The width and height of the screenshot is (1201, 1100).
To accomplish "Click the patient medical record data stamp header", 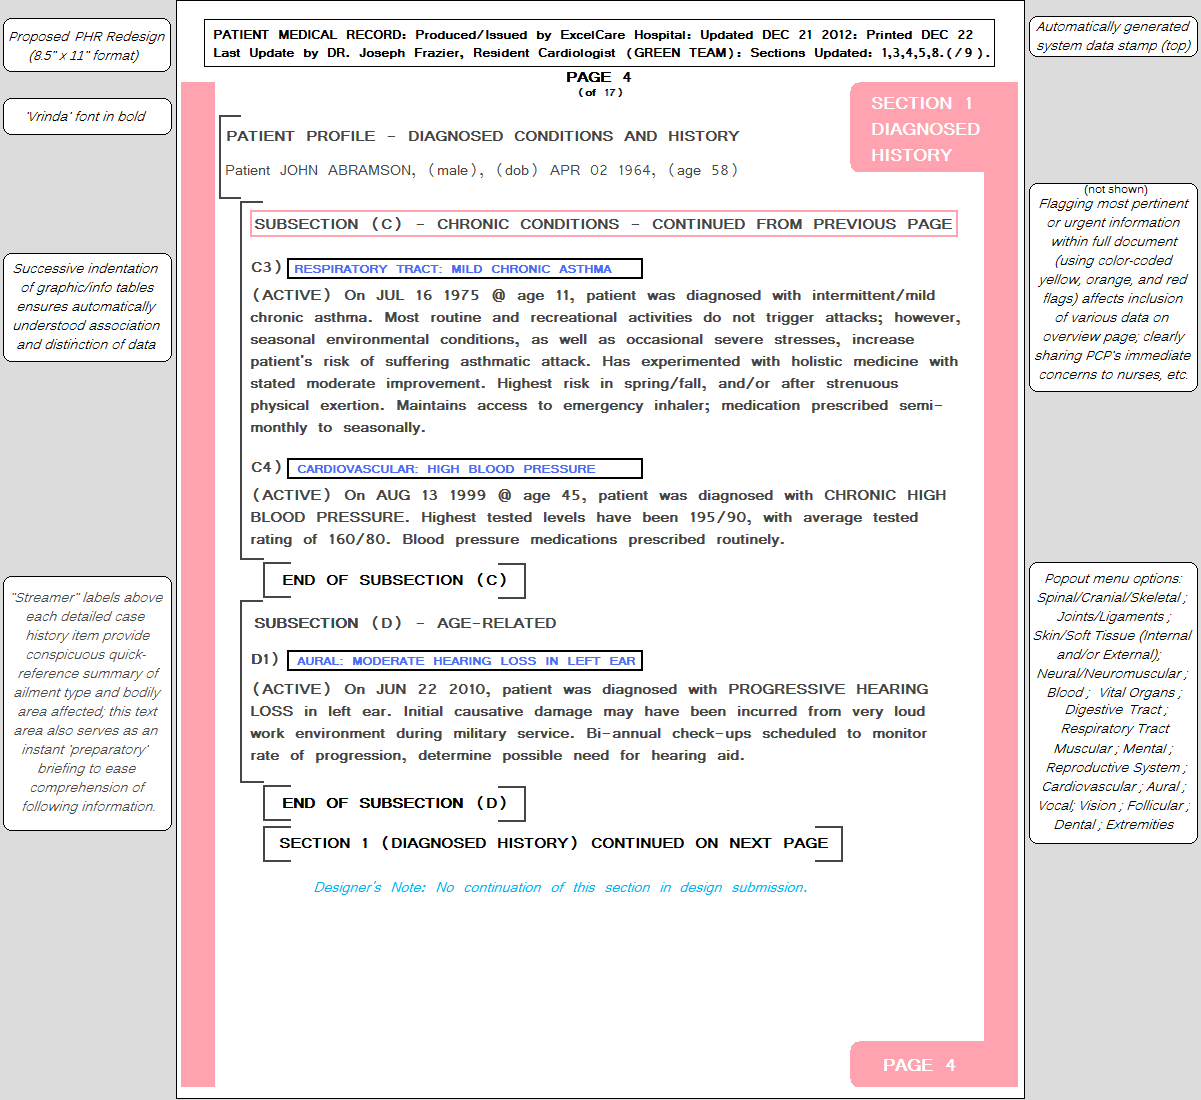I will [x=600, y=43].
